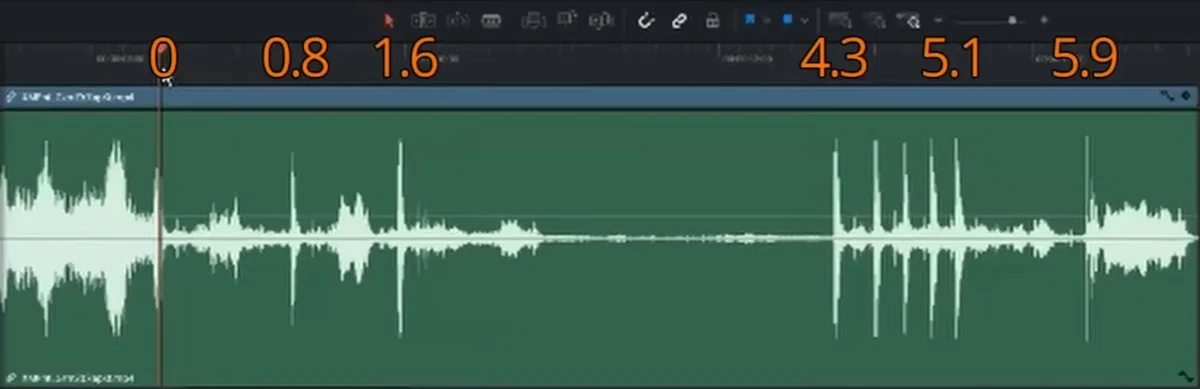Select the Blade edit mode tool

[x=491, y=19]
